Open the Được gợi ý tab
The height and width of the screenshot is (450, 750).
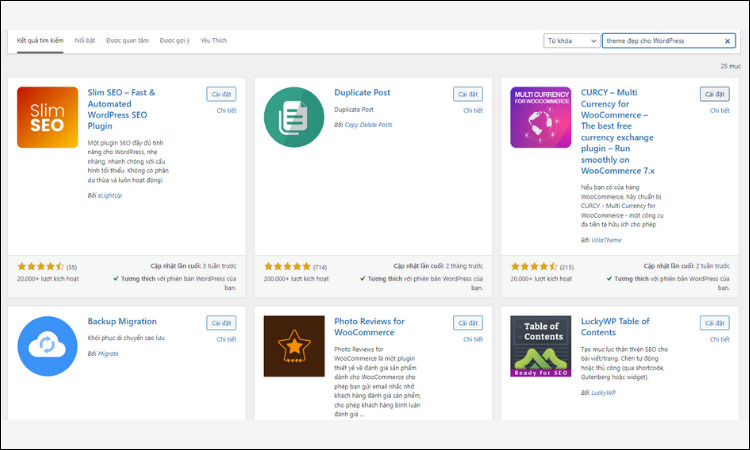[175, 41]
